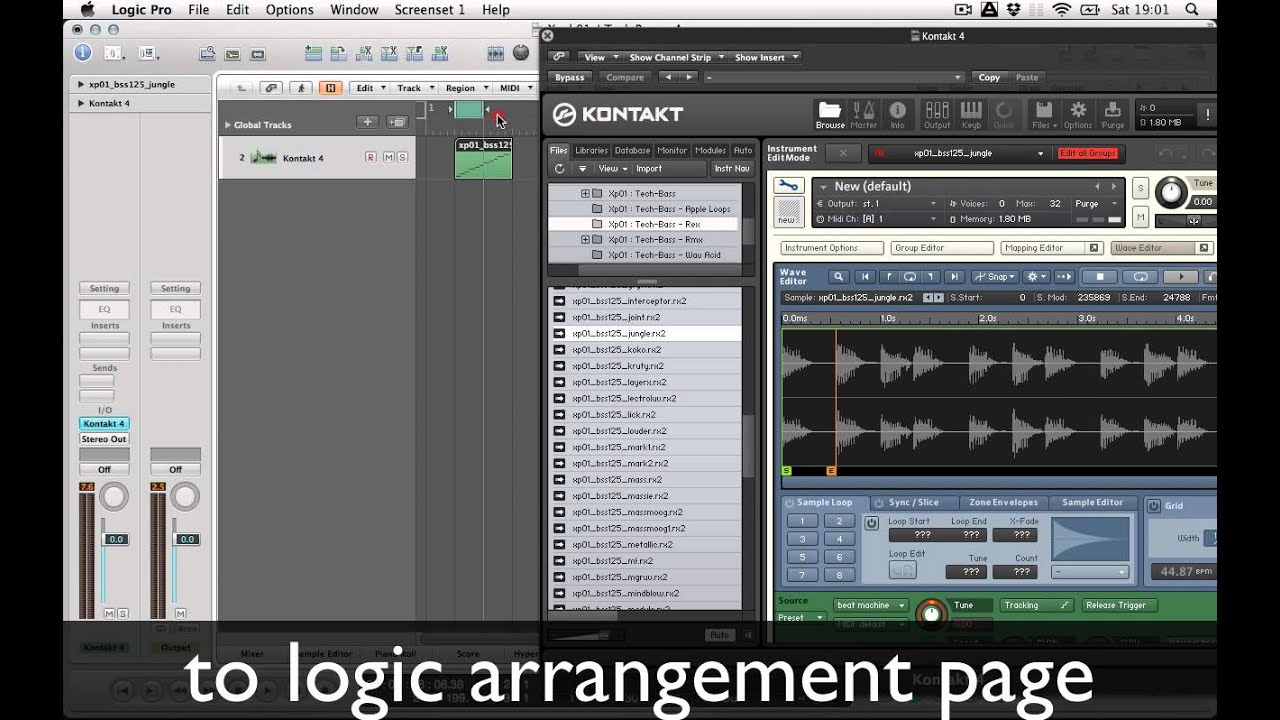Mute the Kontakt 4 track
The height and width of the screenshot is (720, 1280).
point(388,158)
